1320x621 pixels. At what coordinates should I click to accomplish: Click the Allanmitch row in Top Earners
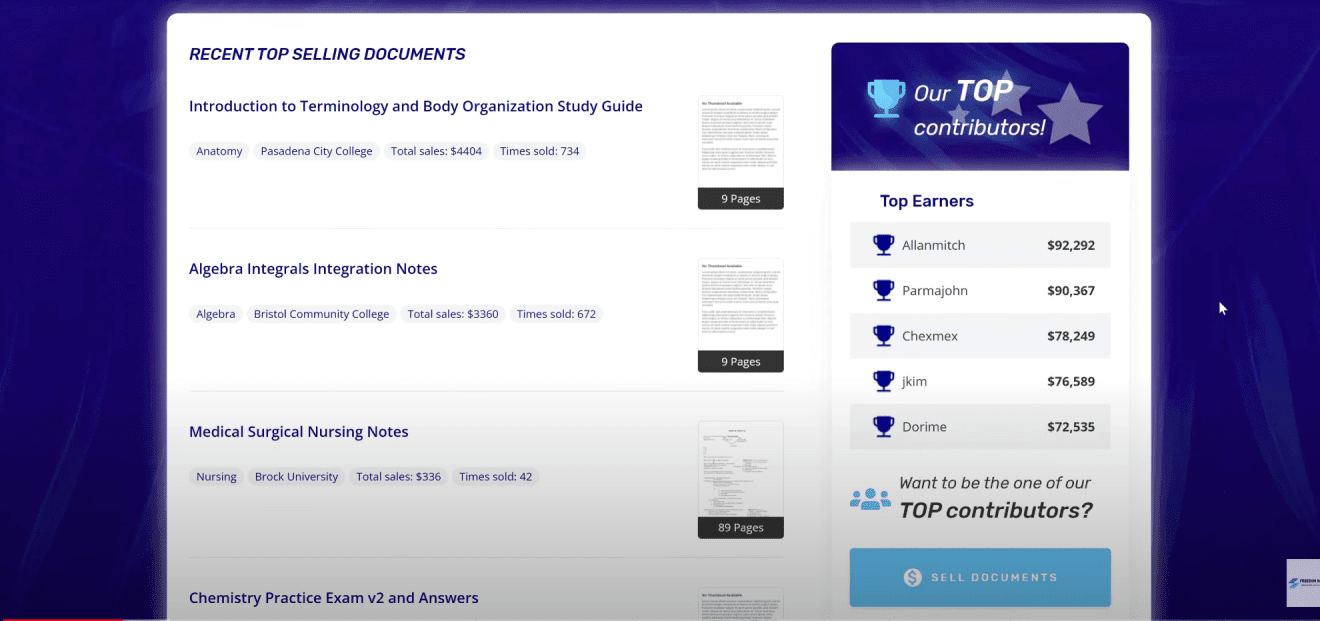coord(980,244)
